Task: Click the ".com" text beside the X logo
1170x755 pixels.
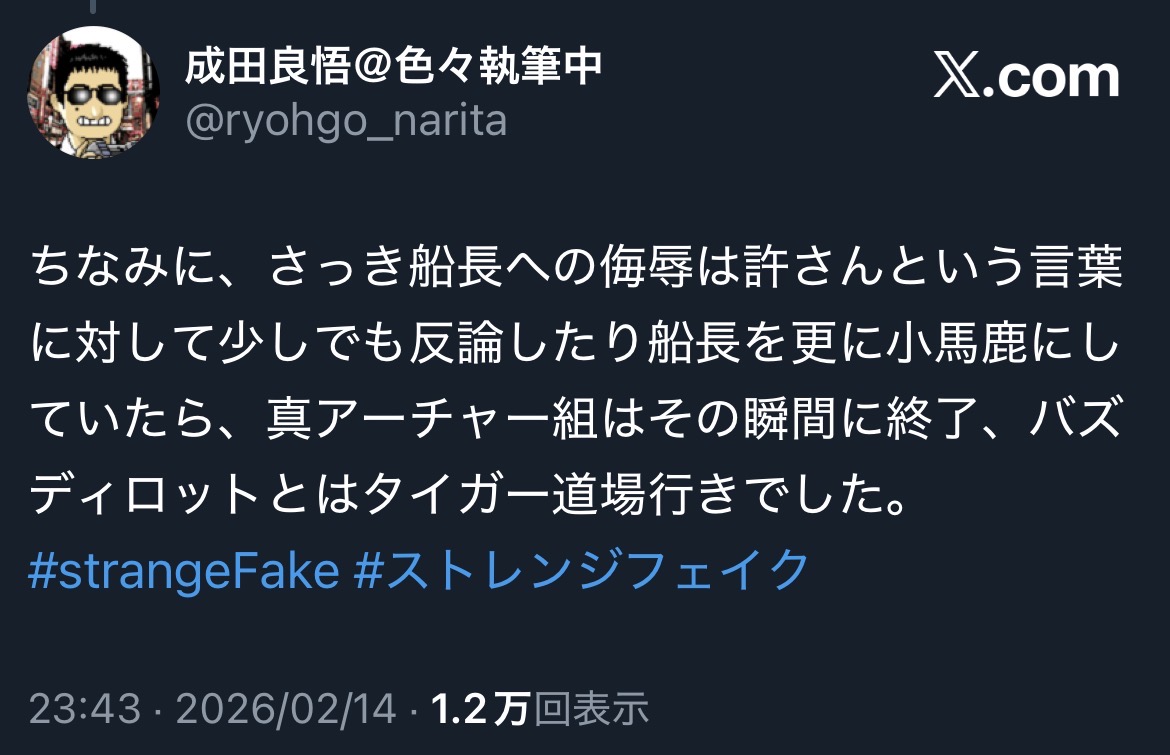Action: [1051, 78]
